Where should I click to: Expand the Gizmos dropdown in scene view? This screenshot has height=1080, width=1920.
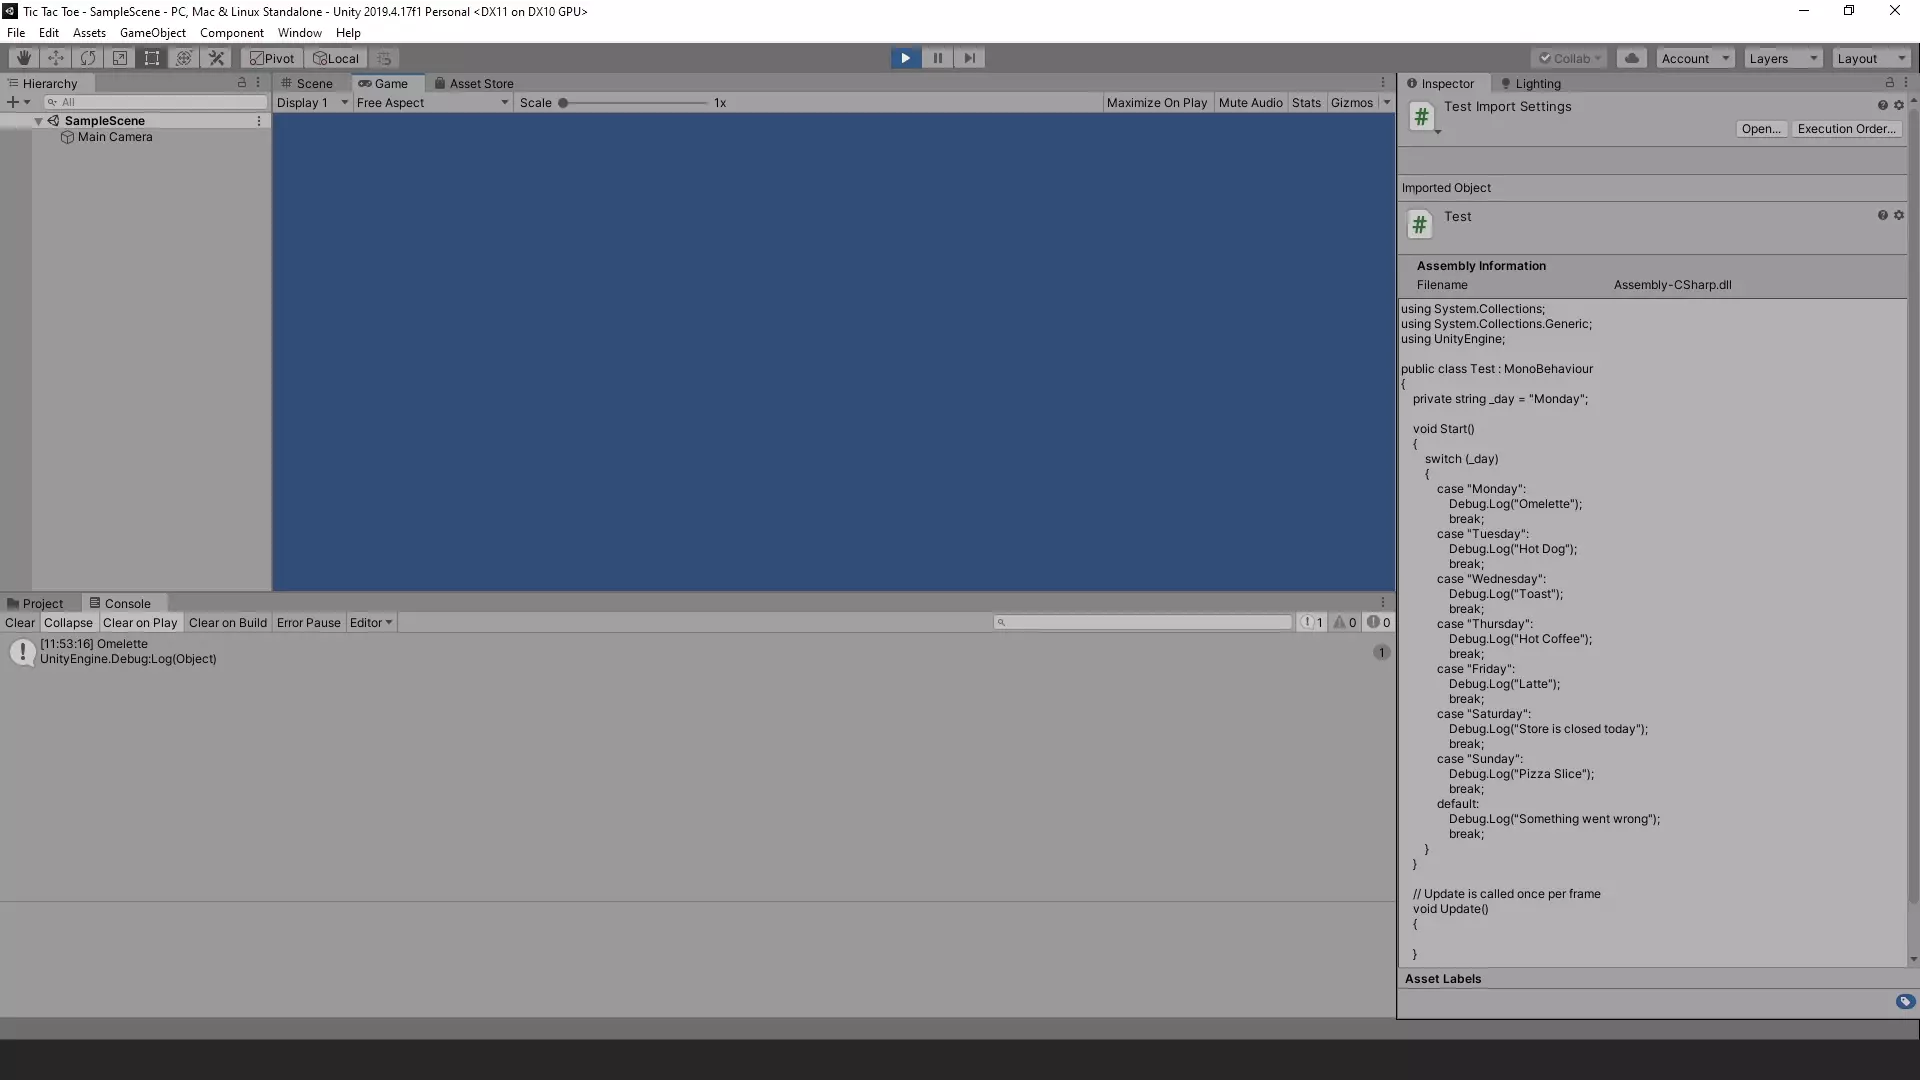[1385, 102]
